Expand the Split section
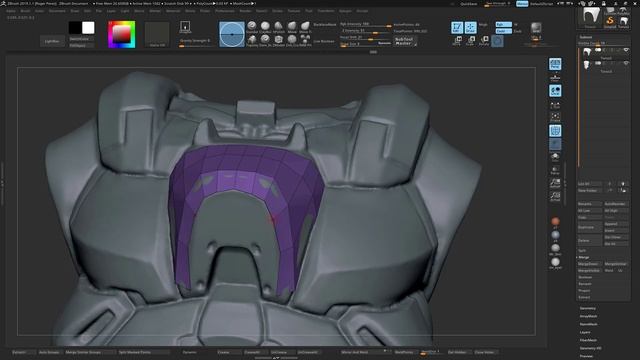This screenshot has height=360, width=640. click(582, 251)
